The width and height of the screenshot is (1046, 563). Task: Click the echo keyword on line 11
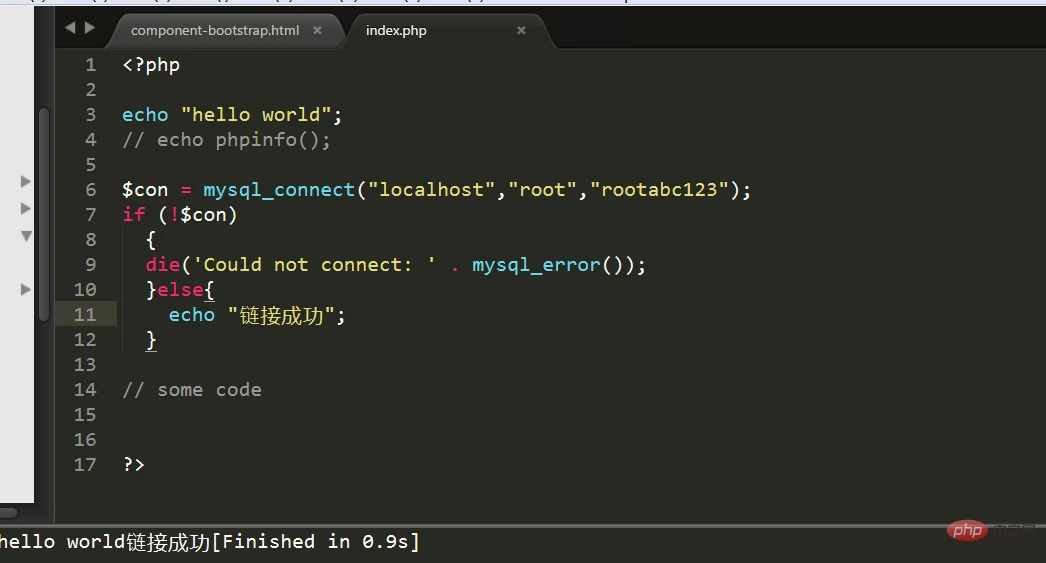pyautogui.click(x=191, y=315)
